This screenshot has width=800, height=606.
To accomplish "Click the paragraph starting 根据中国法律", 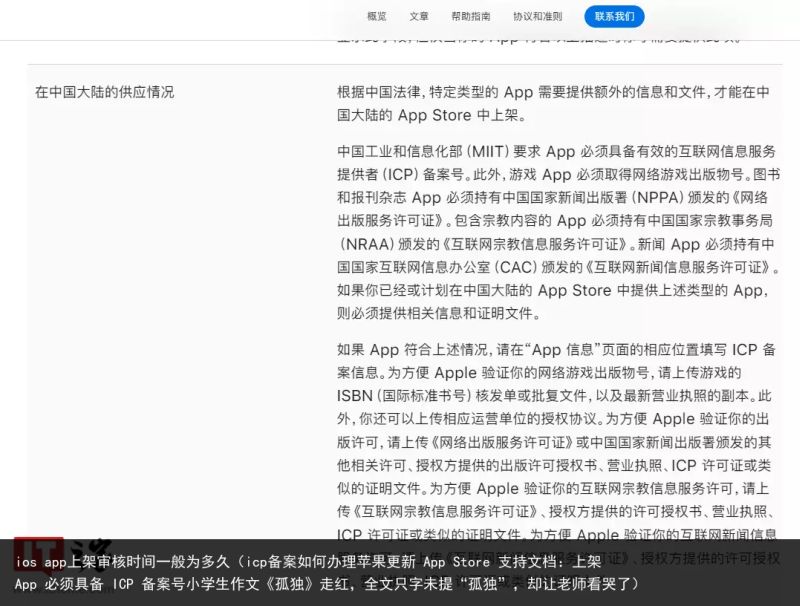I will (x=553, y=104).
